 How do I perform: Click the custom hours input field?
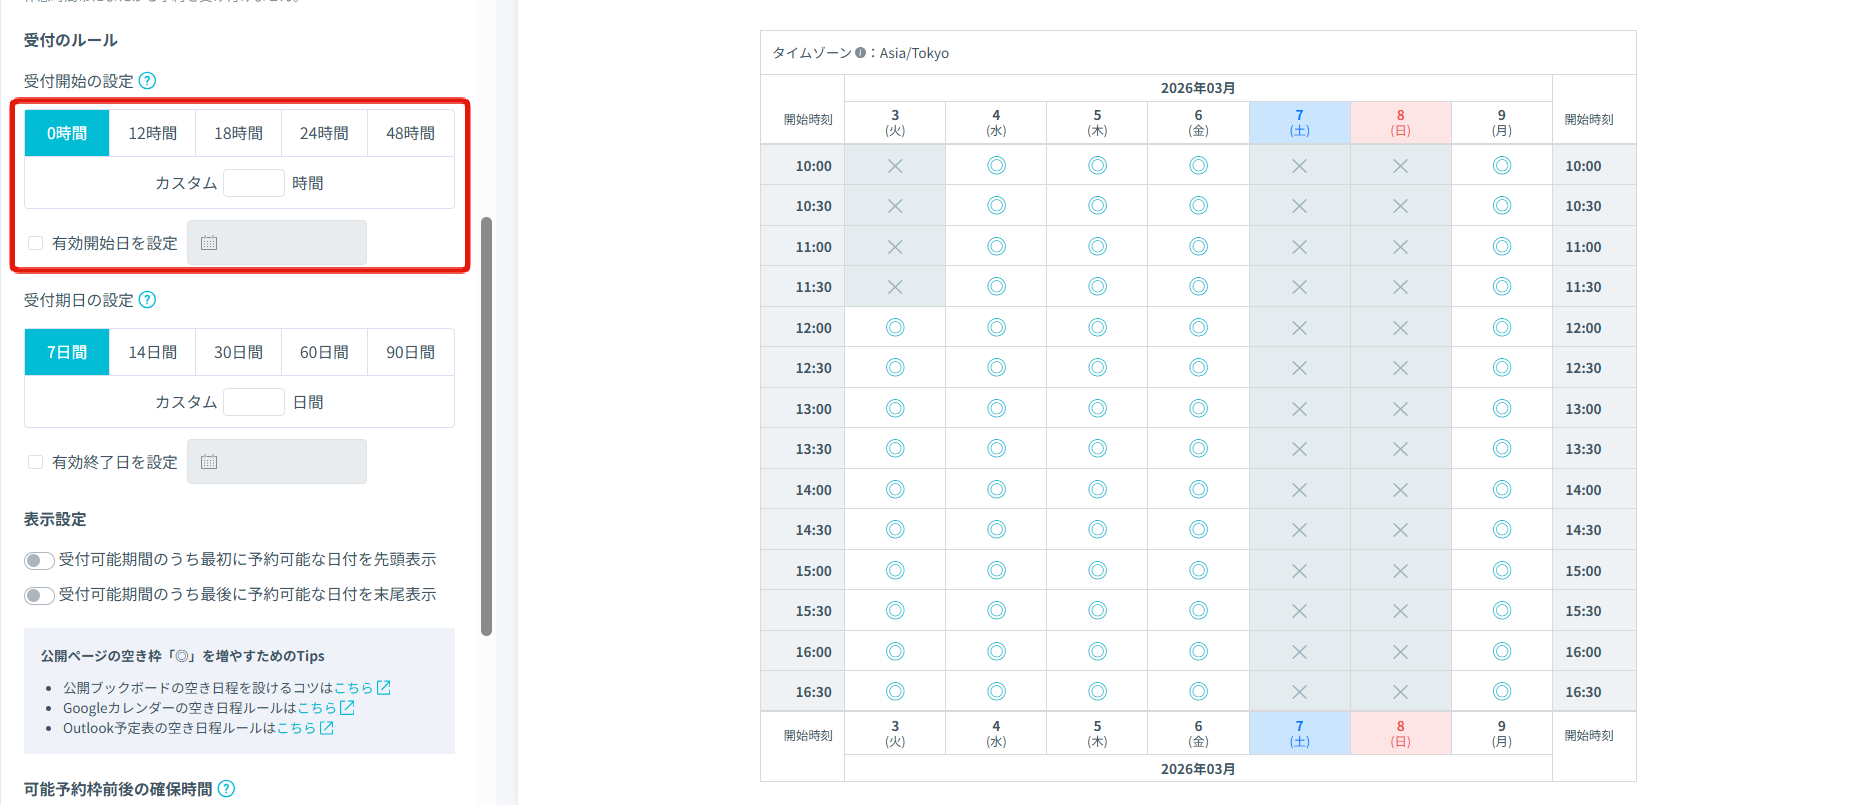(254, 183)
